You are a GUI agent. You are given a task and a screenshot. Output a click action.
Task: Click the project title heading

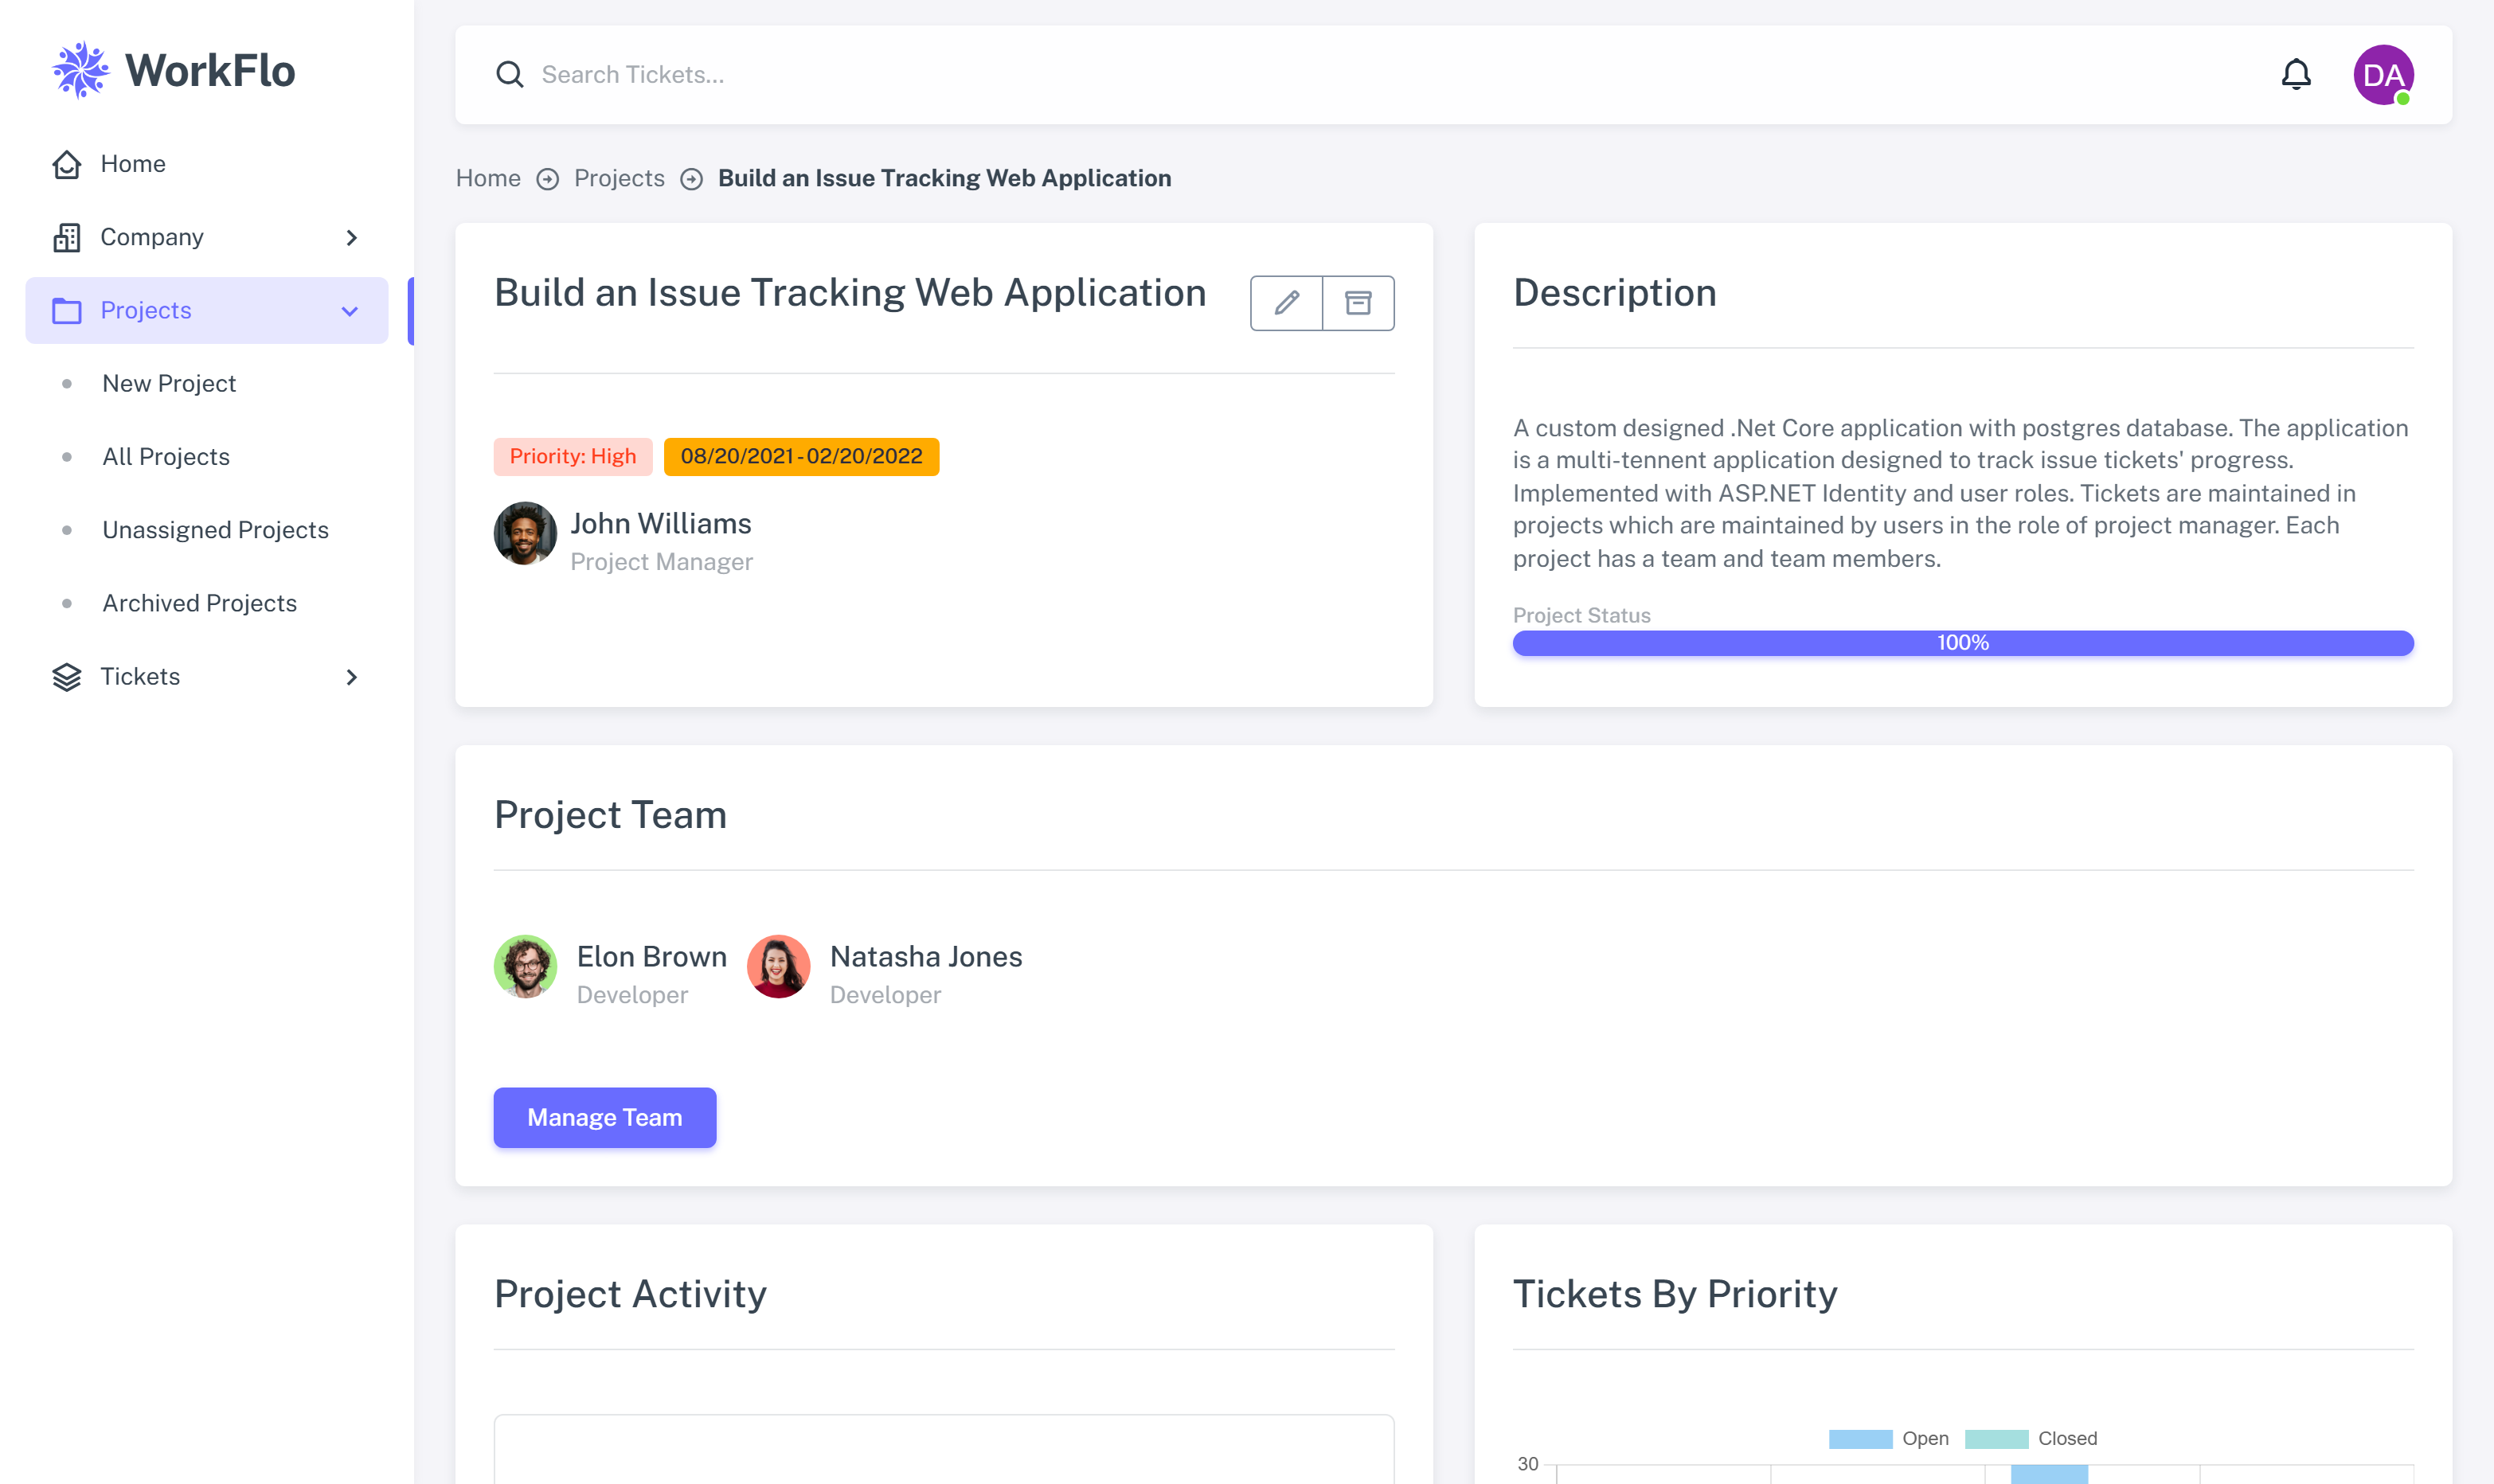[850, 293]
